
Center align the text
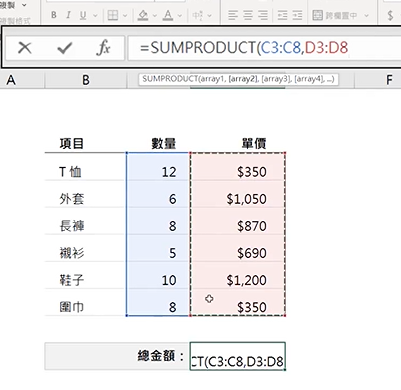tap(248, 15)
